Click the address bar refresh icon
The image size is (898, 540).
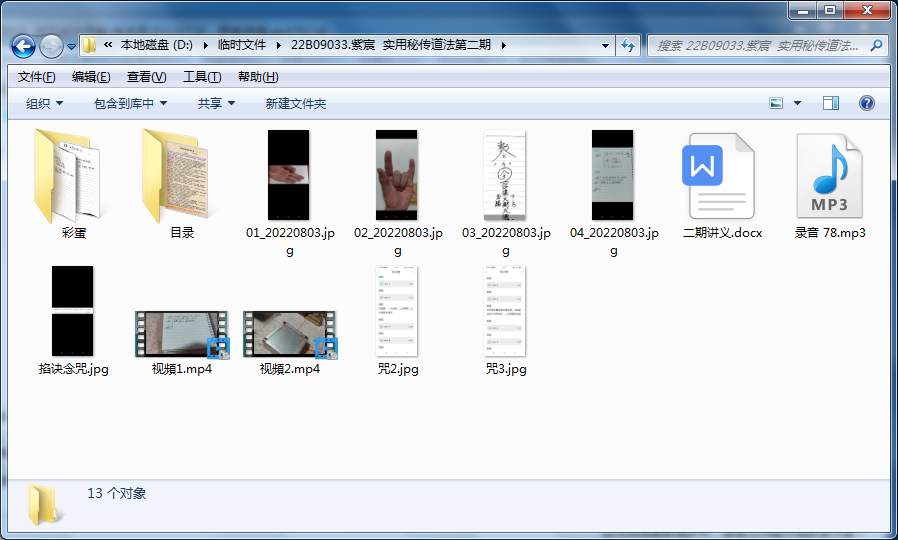(x=628, y=45)
